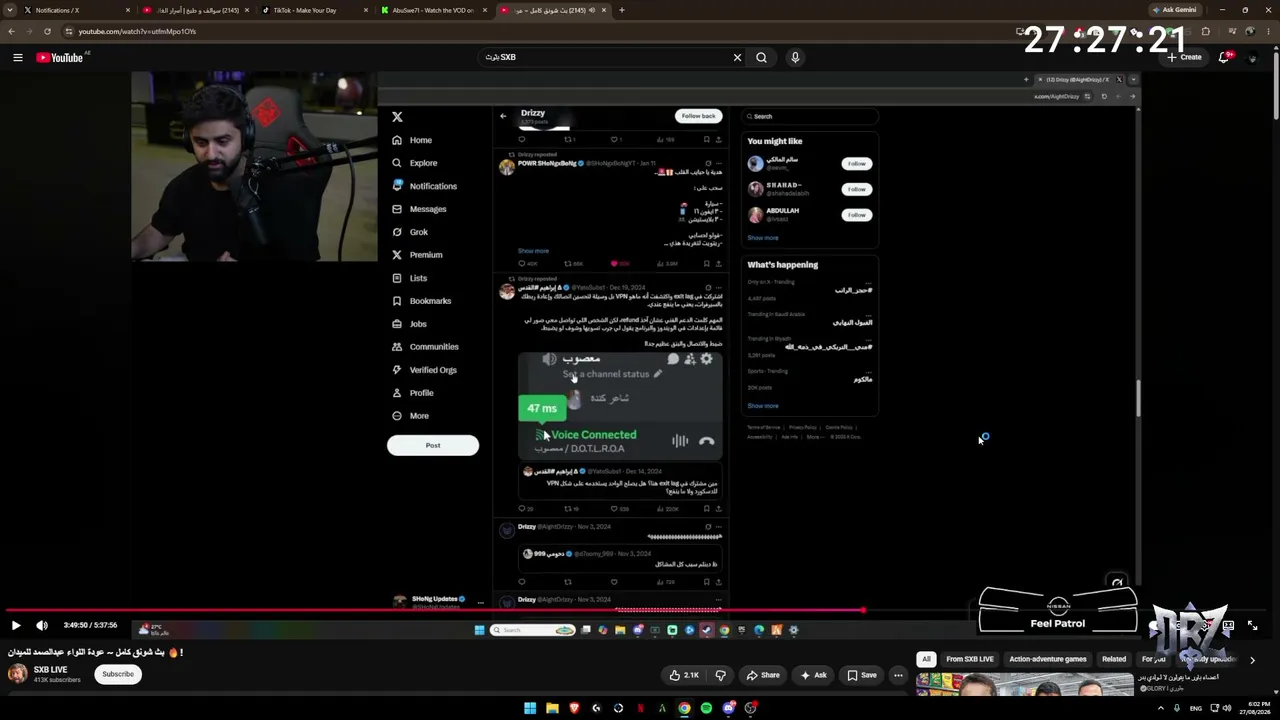Image resolution: width=1280 pixels, height=720 pixels.
Task: Go back with the arrow beside Drizzy
Action: click(x=503, y=116)
